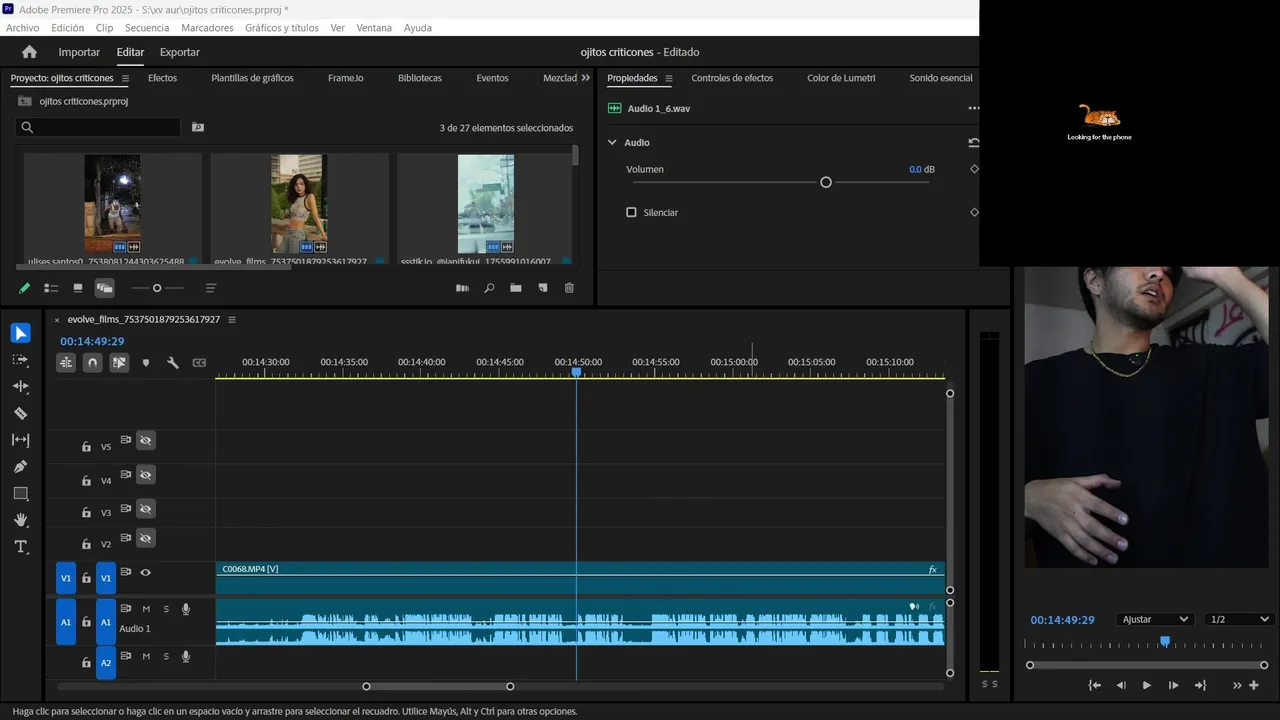Click the program monitor playhead scrubber

(1164, 641)
